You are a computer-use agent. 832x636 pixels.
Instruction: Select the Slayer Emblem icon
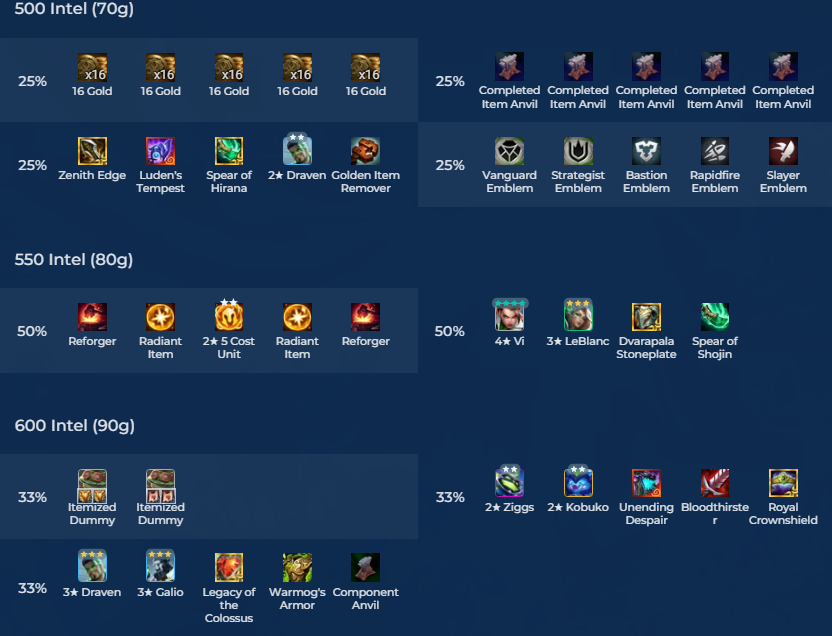[x=783, y=151]
